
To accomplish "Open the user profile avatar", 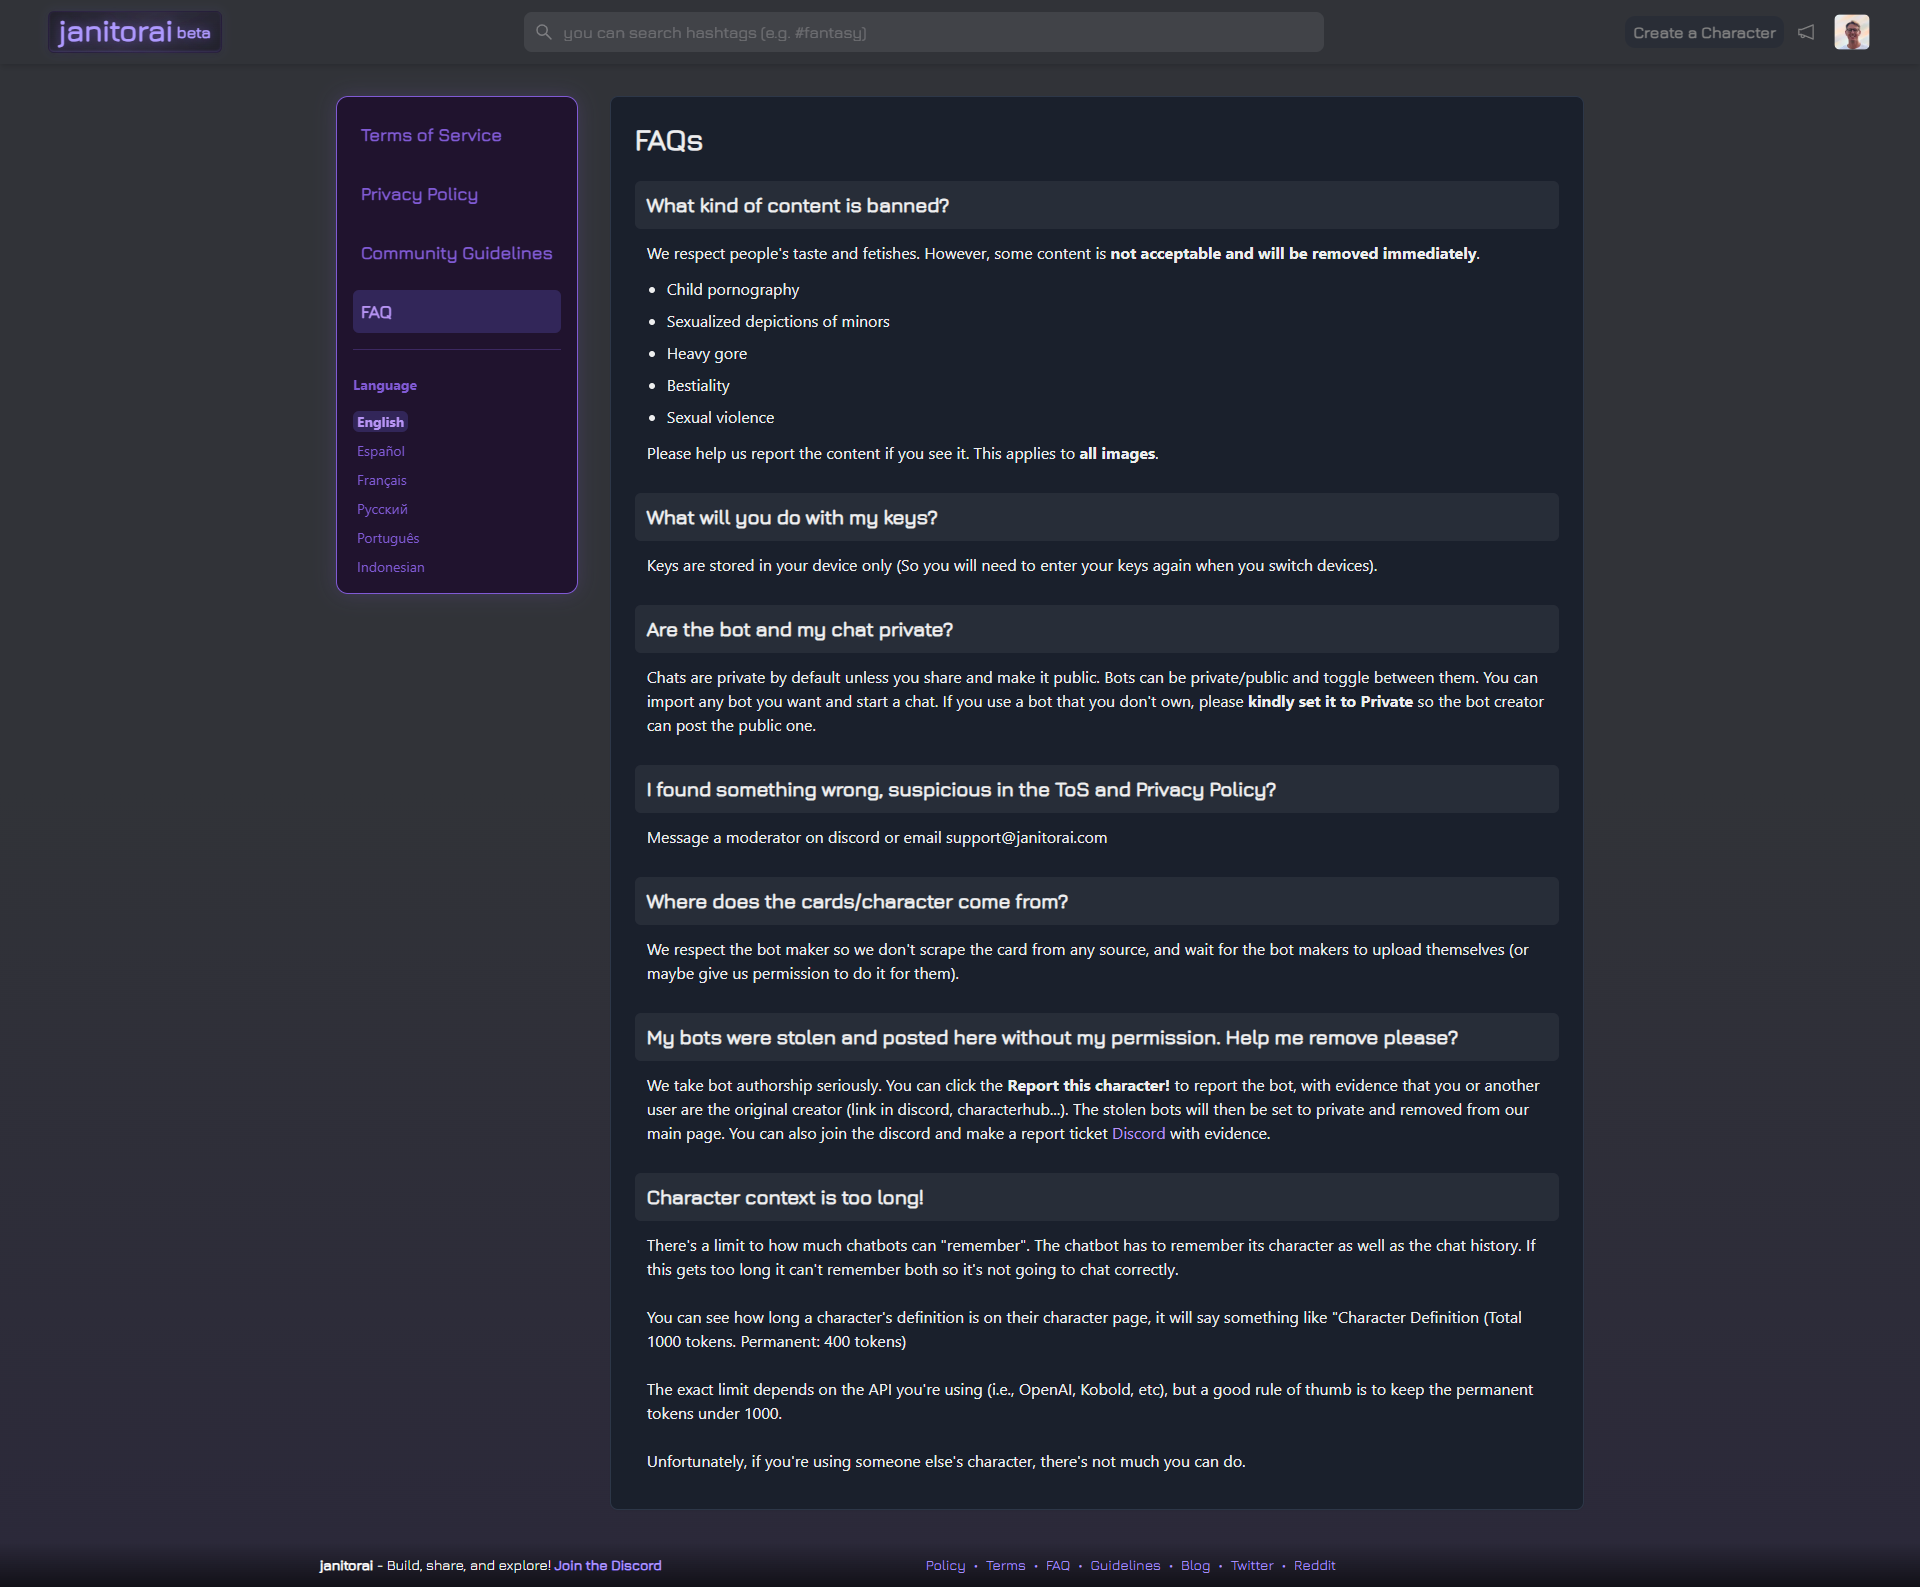I will coord(1851,32).
